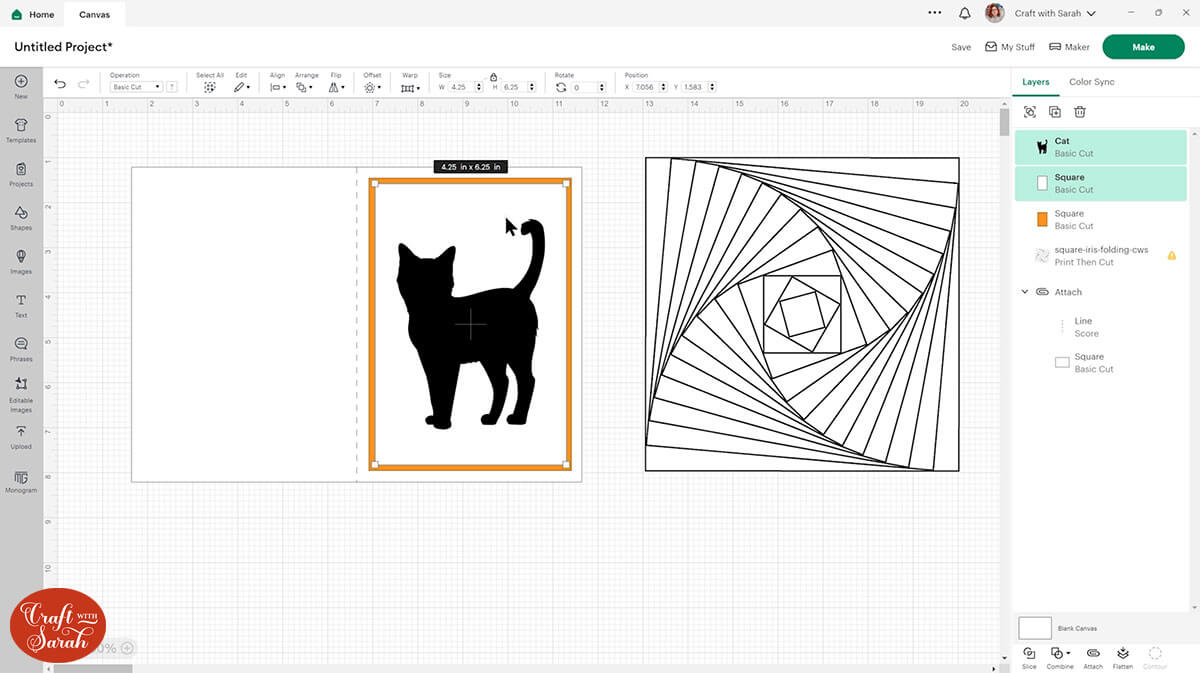Viewport: 1200px width, 673px height.
Task: Click the notifications bell icon
Action: pyautogui.click(x=964, y=14)
